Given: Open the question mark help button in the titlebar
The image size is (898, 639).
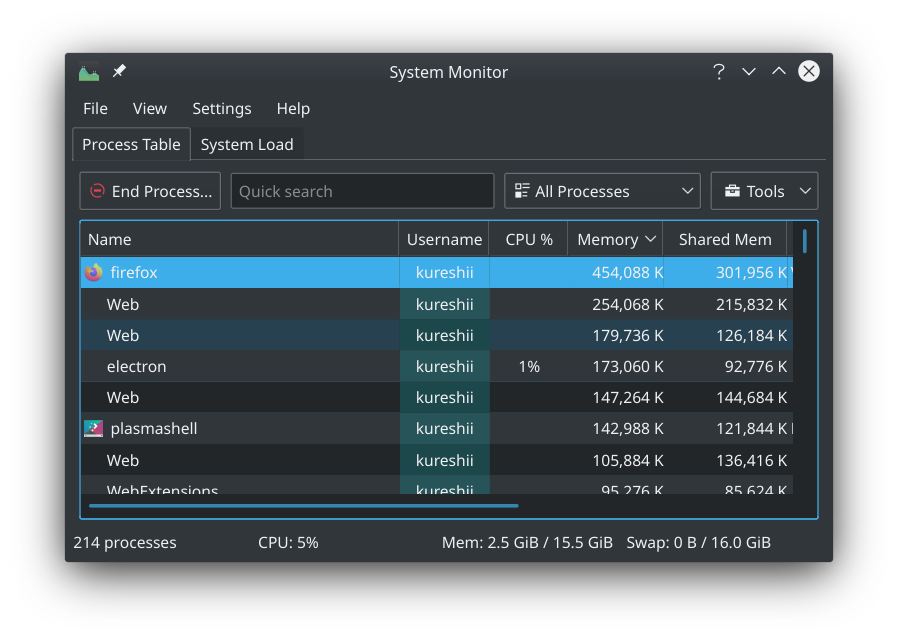Looking at the screenshot, I should point(719,72).
